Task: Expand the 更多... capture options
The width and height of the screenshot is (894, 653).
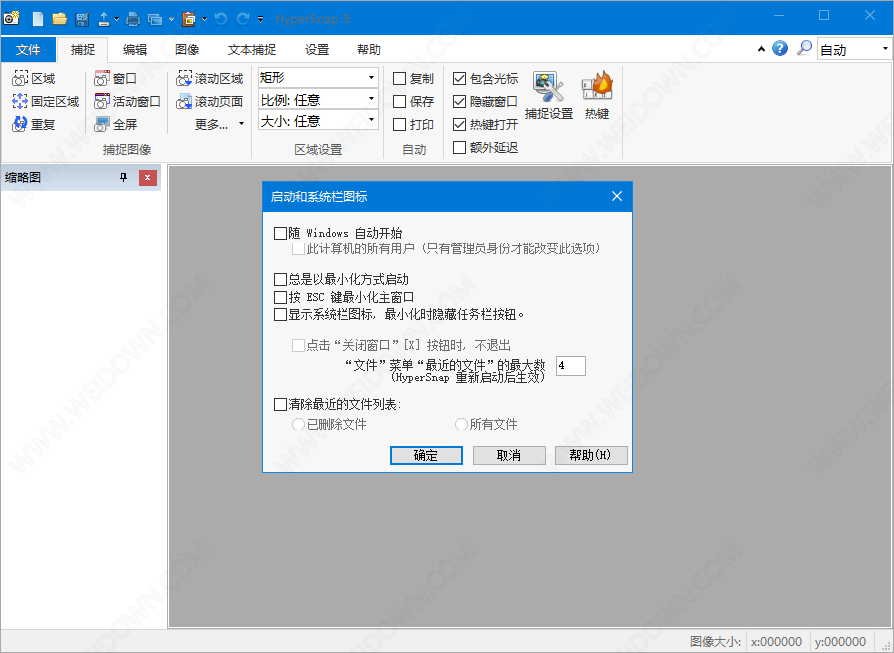Action: coord(219,124)
